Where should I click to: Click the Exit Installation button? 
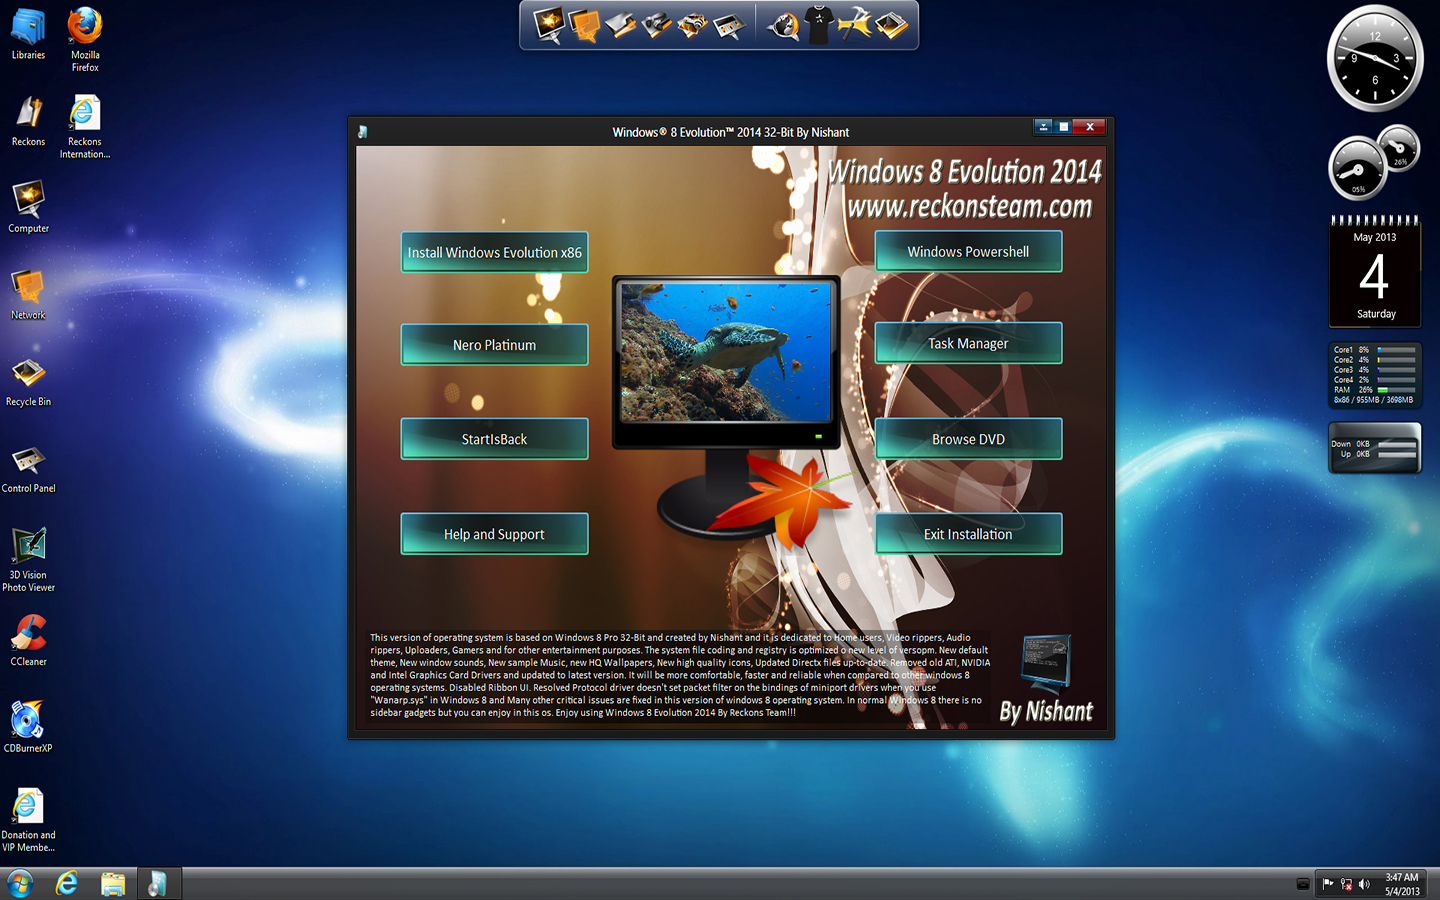968,534
